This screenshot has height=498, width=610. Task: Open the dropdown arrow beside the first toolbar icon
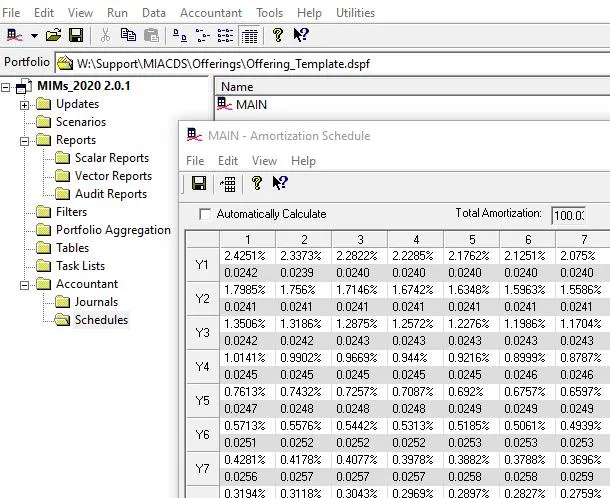(x=33, y=35)
